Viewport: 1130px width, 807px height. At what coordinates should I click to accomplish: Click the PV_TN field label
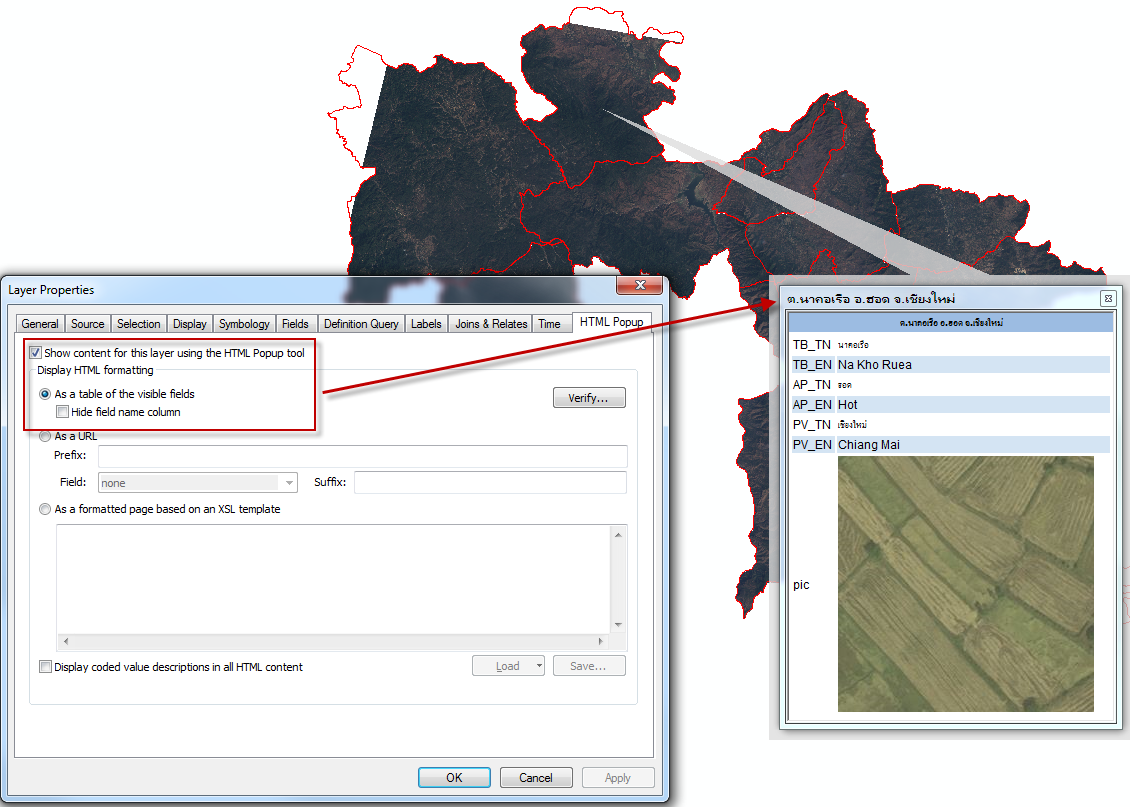click(812, 424)
